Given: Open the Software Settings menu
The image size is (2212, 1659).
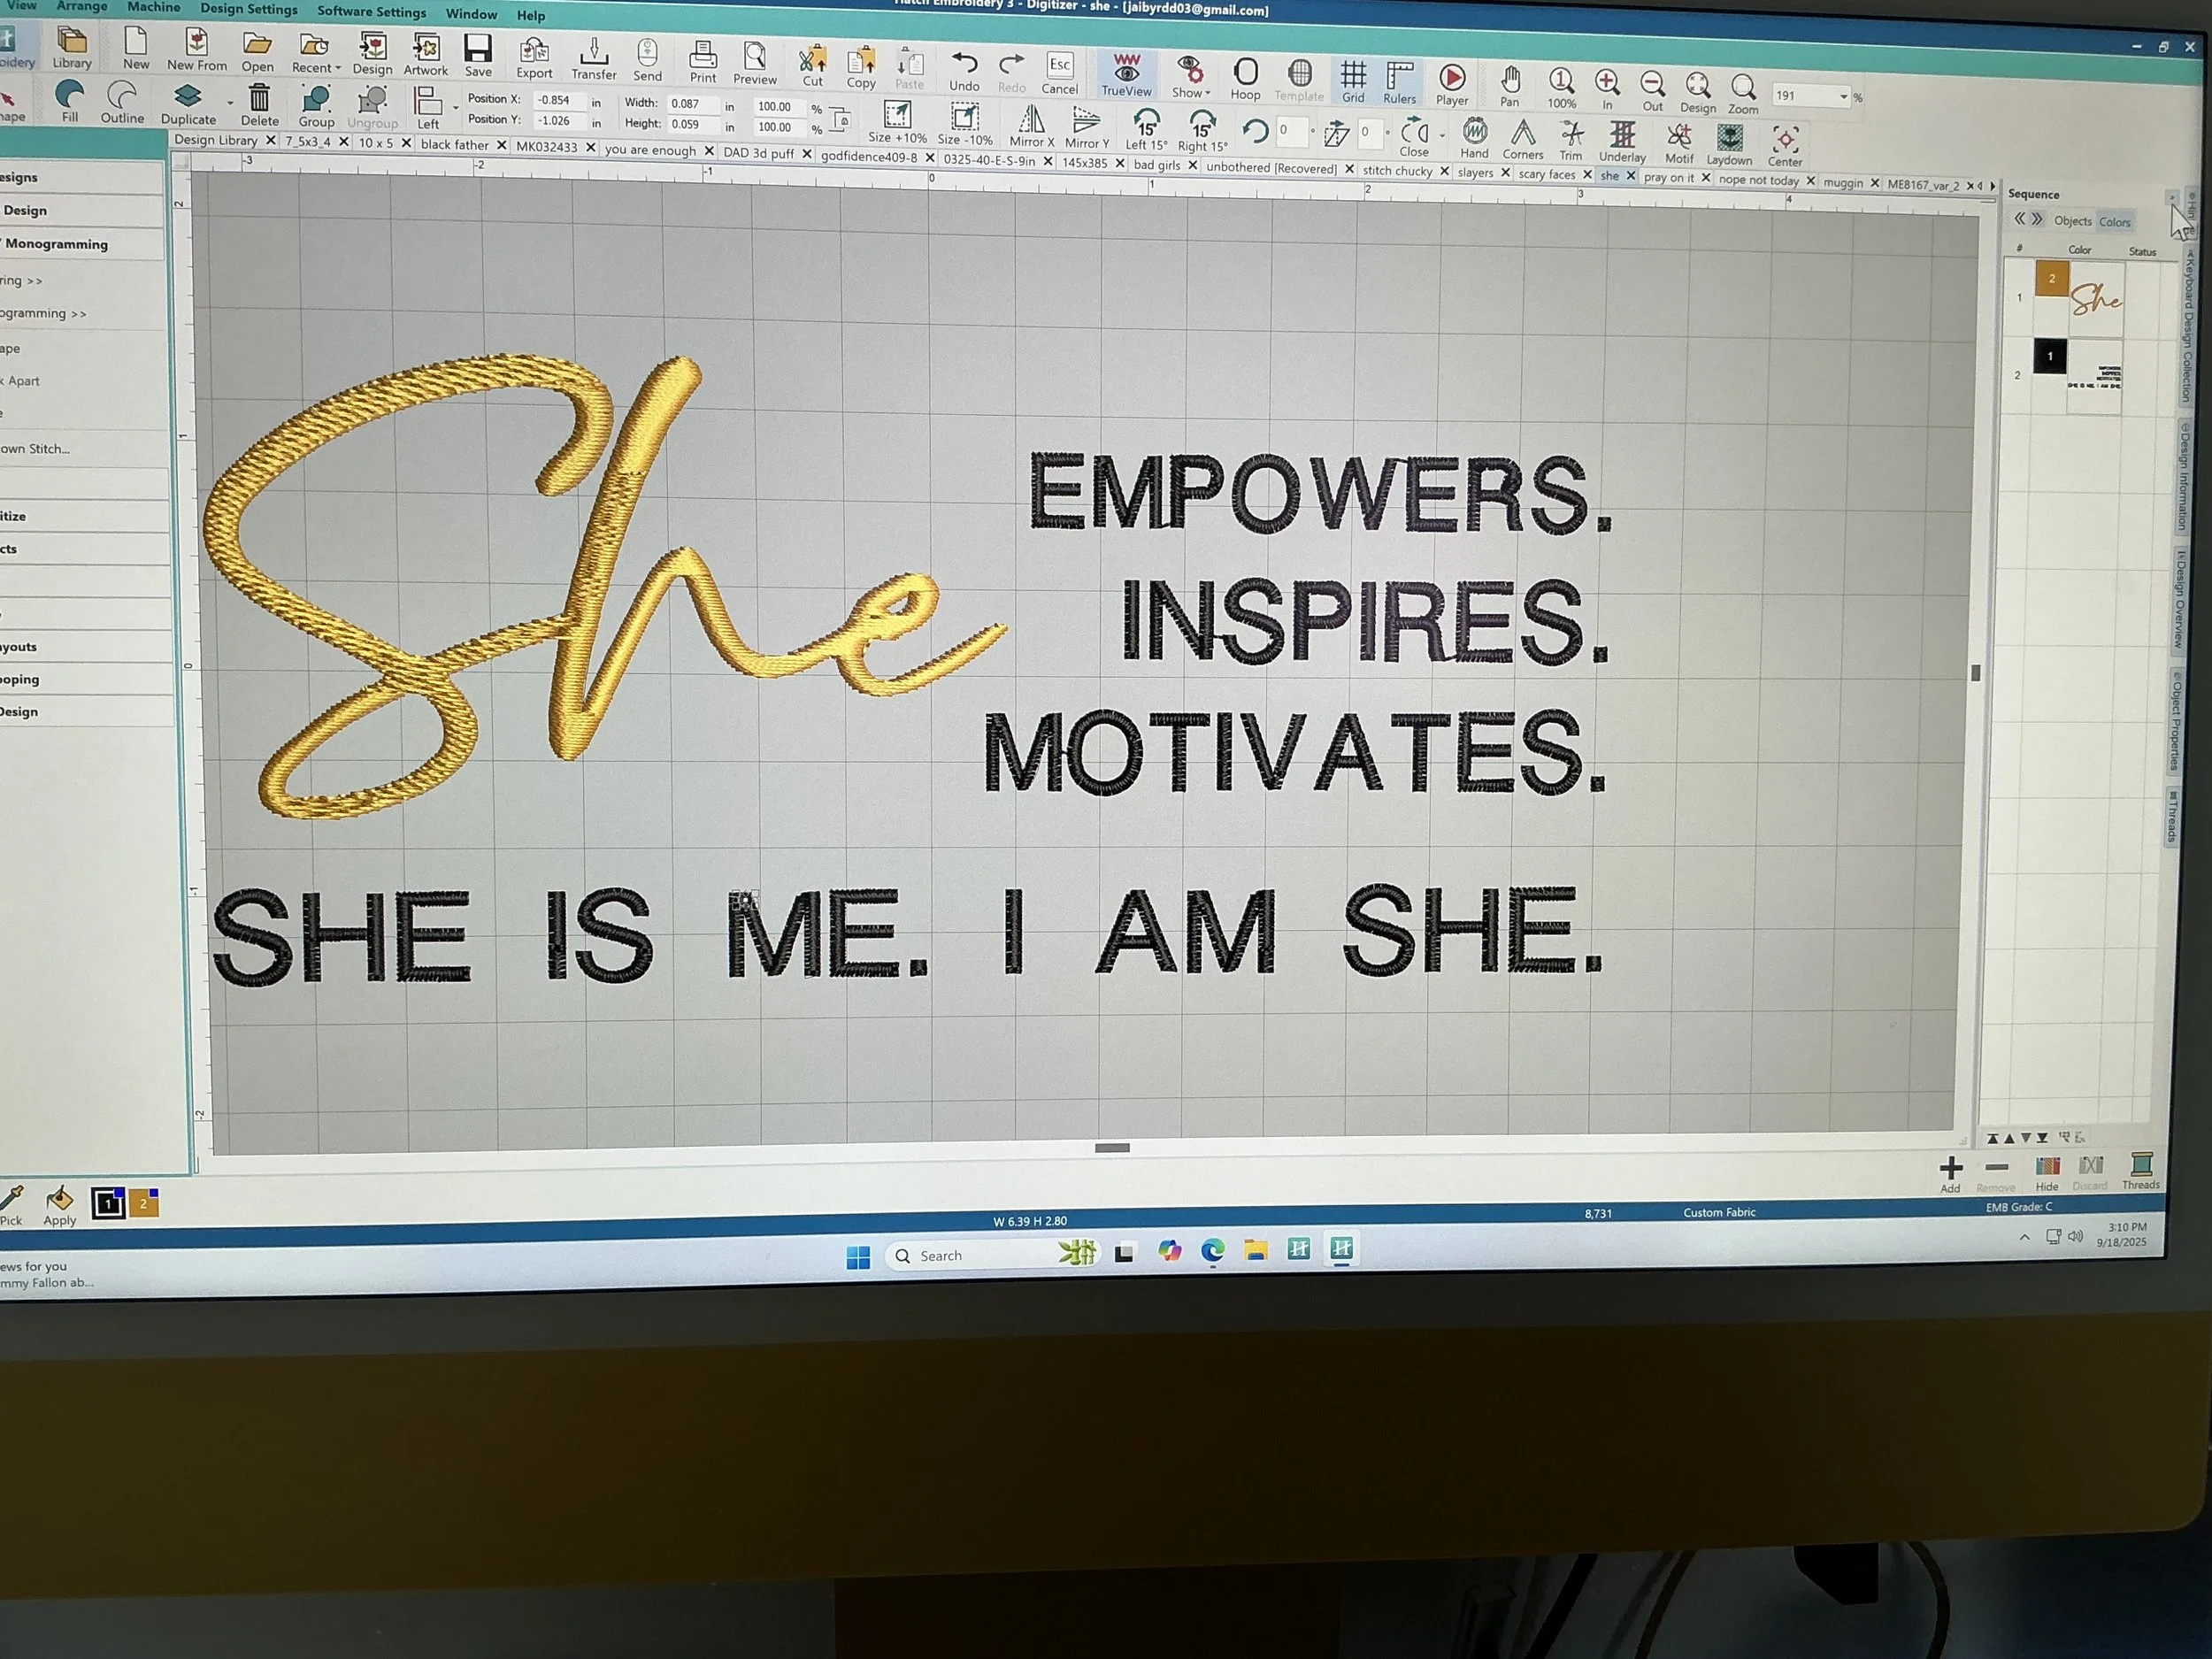Looking at the screenshot, I should [x=371, y=12].
